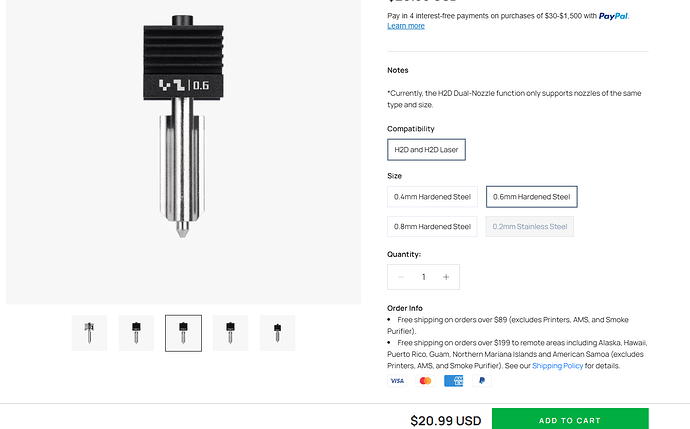Select the 0.8mm Hardened Steel size
690x429 pixels.
[x=432, y=227]
